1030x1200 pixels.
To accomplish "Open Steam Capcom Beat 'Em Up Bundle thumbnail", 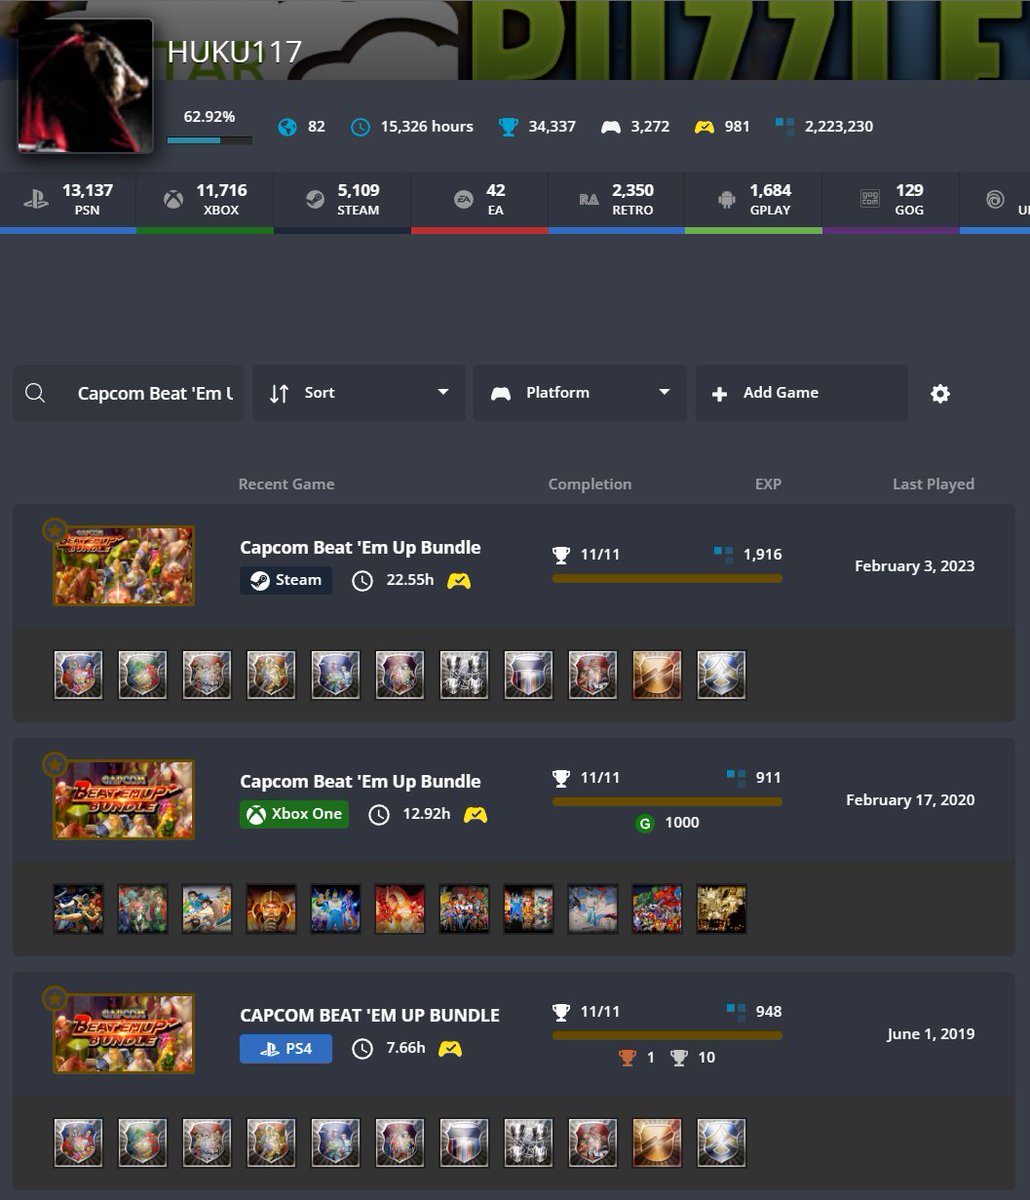I will coord(123,566).
